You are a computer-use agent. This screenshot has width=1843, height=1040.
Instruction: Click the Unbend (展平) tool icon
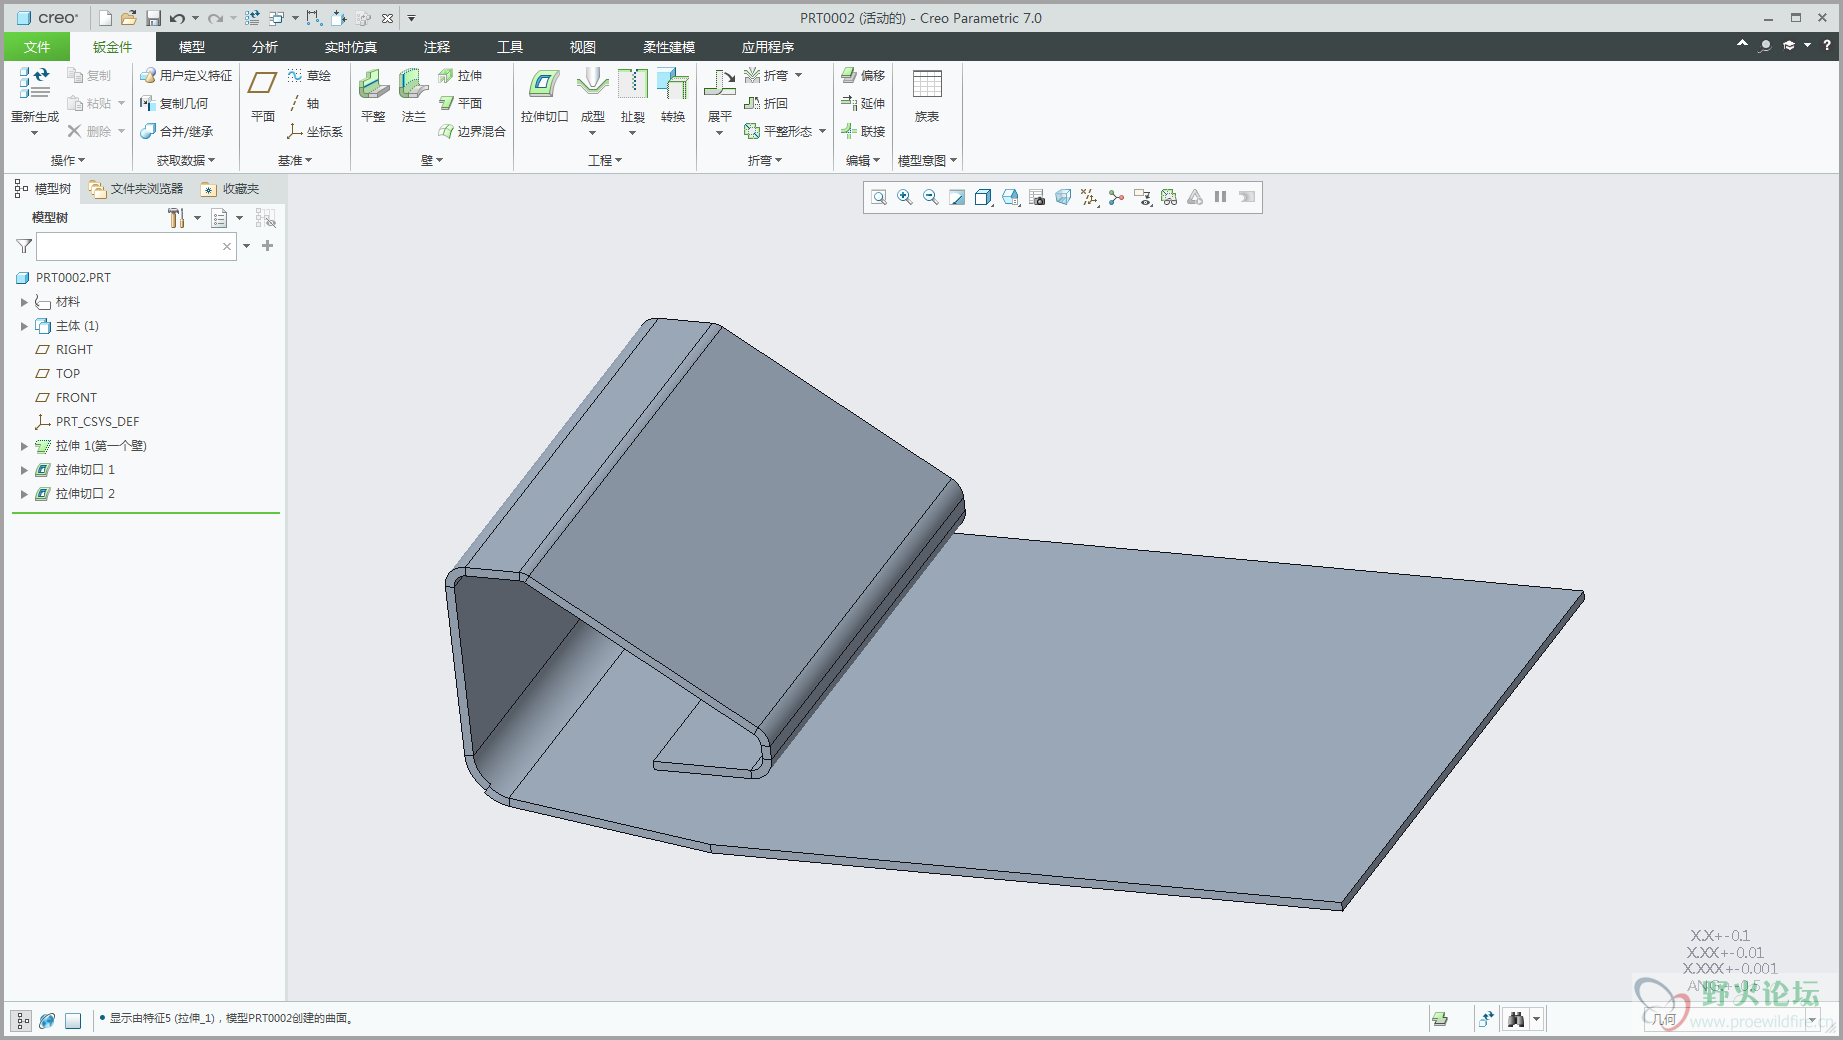coord(720,84)
